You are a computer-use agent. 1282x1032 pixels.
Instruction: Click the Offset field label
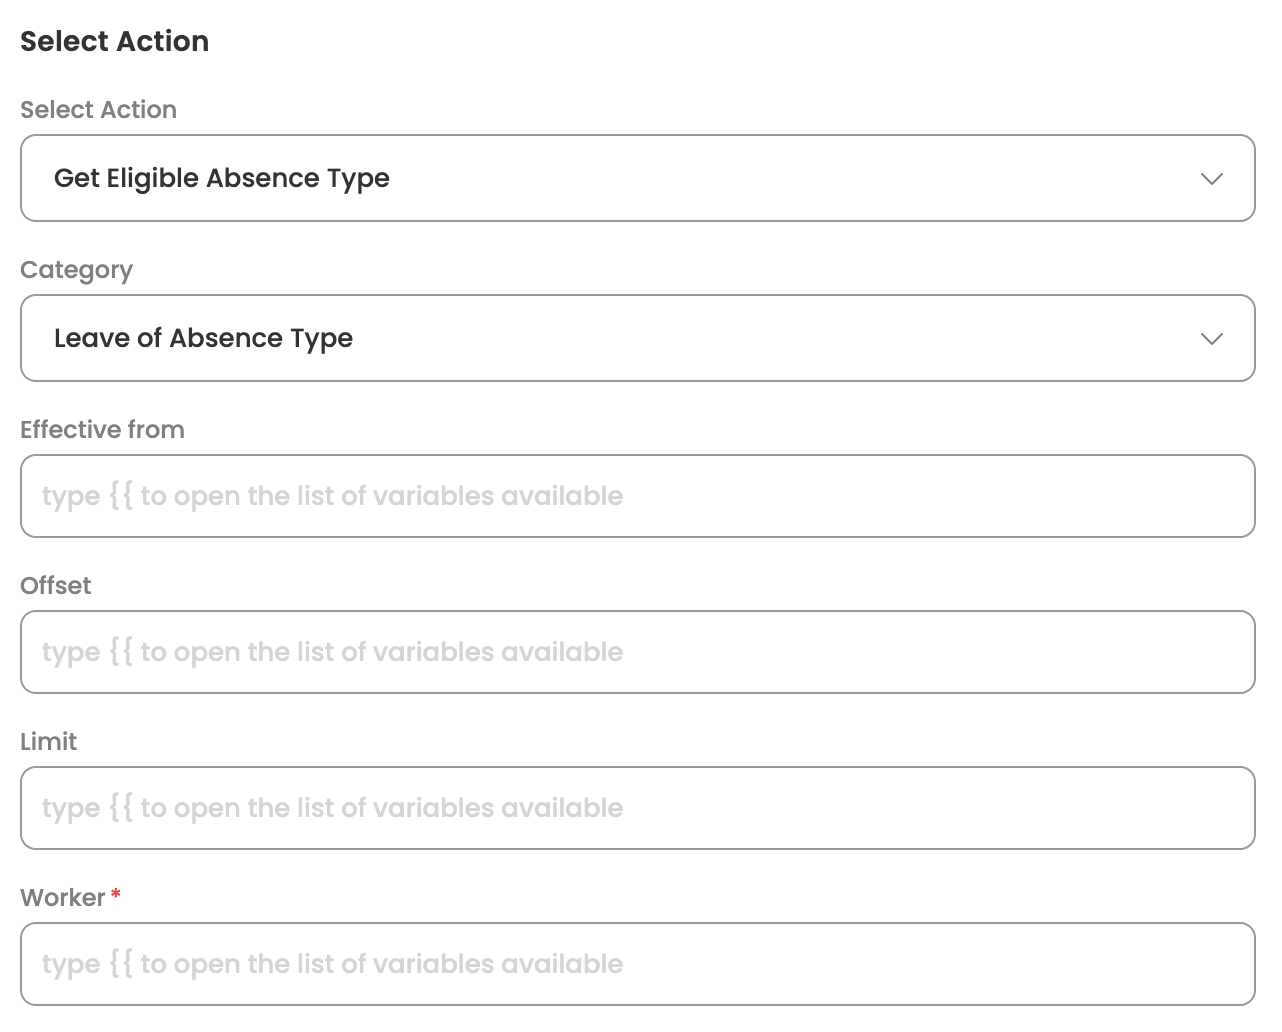tap(56, 586)
